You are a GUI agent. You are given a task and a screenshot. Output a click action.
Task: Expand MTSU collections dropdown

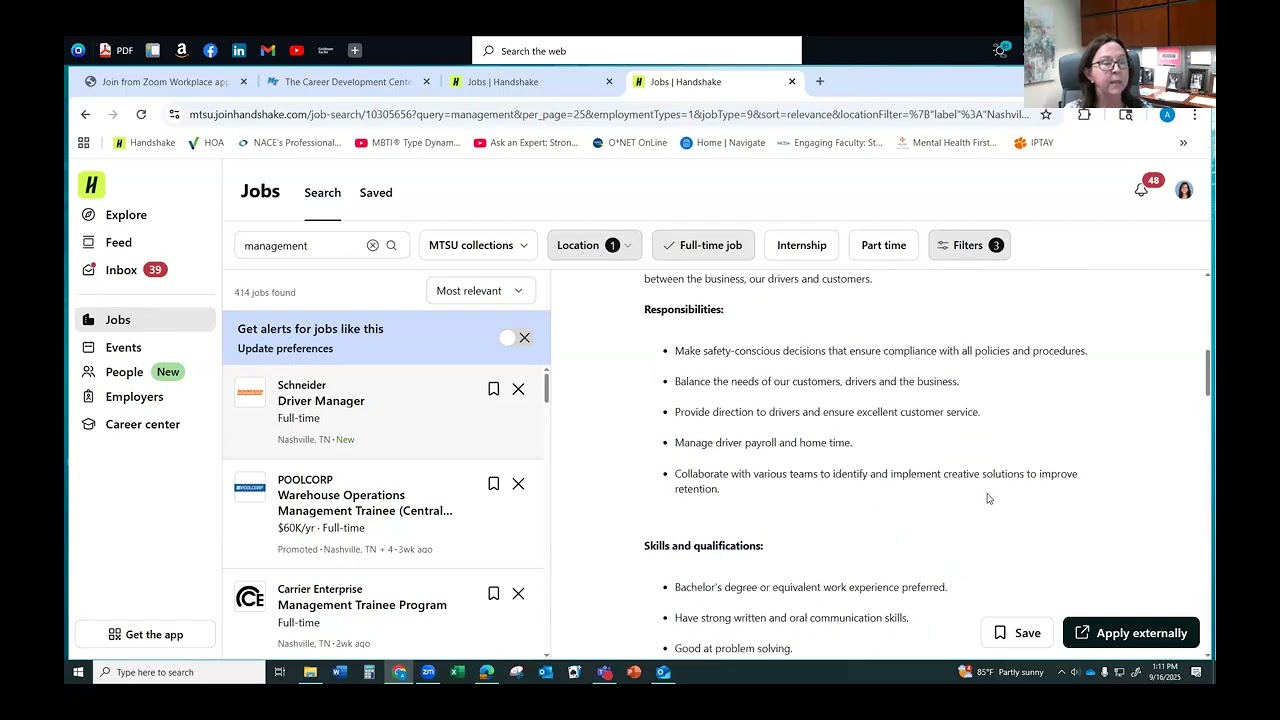tap(478, 245)
